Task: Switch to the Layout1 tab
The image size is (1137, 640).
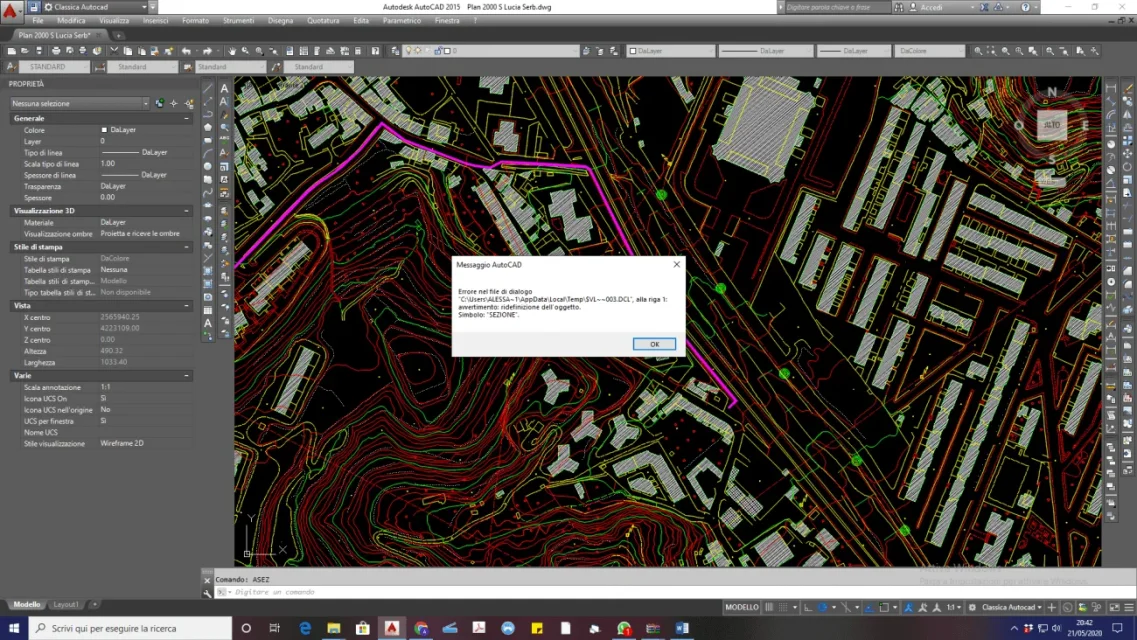Action: (66, 604)
